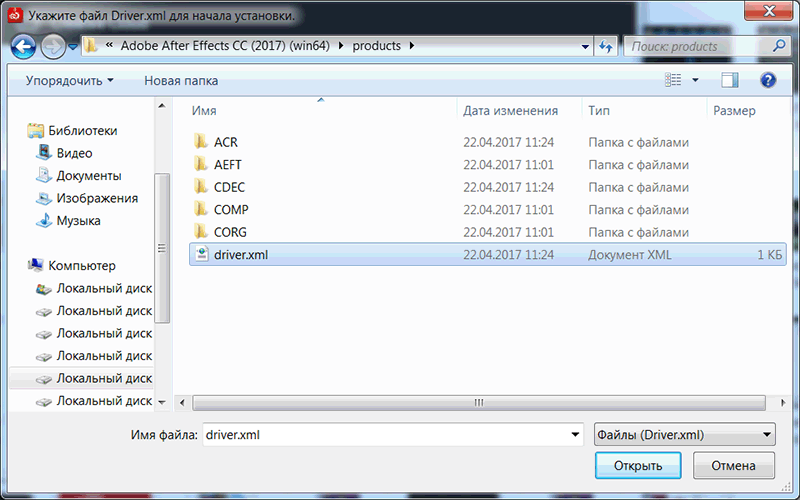The height and width of the screenshot is (500, 800).
Task: Click the folder icon in address bar
Action: (x=91, y=46)
